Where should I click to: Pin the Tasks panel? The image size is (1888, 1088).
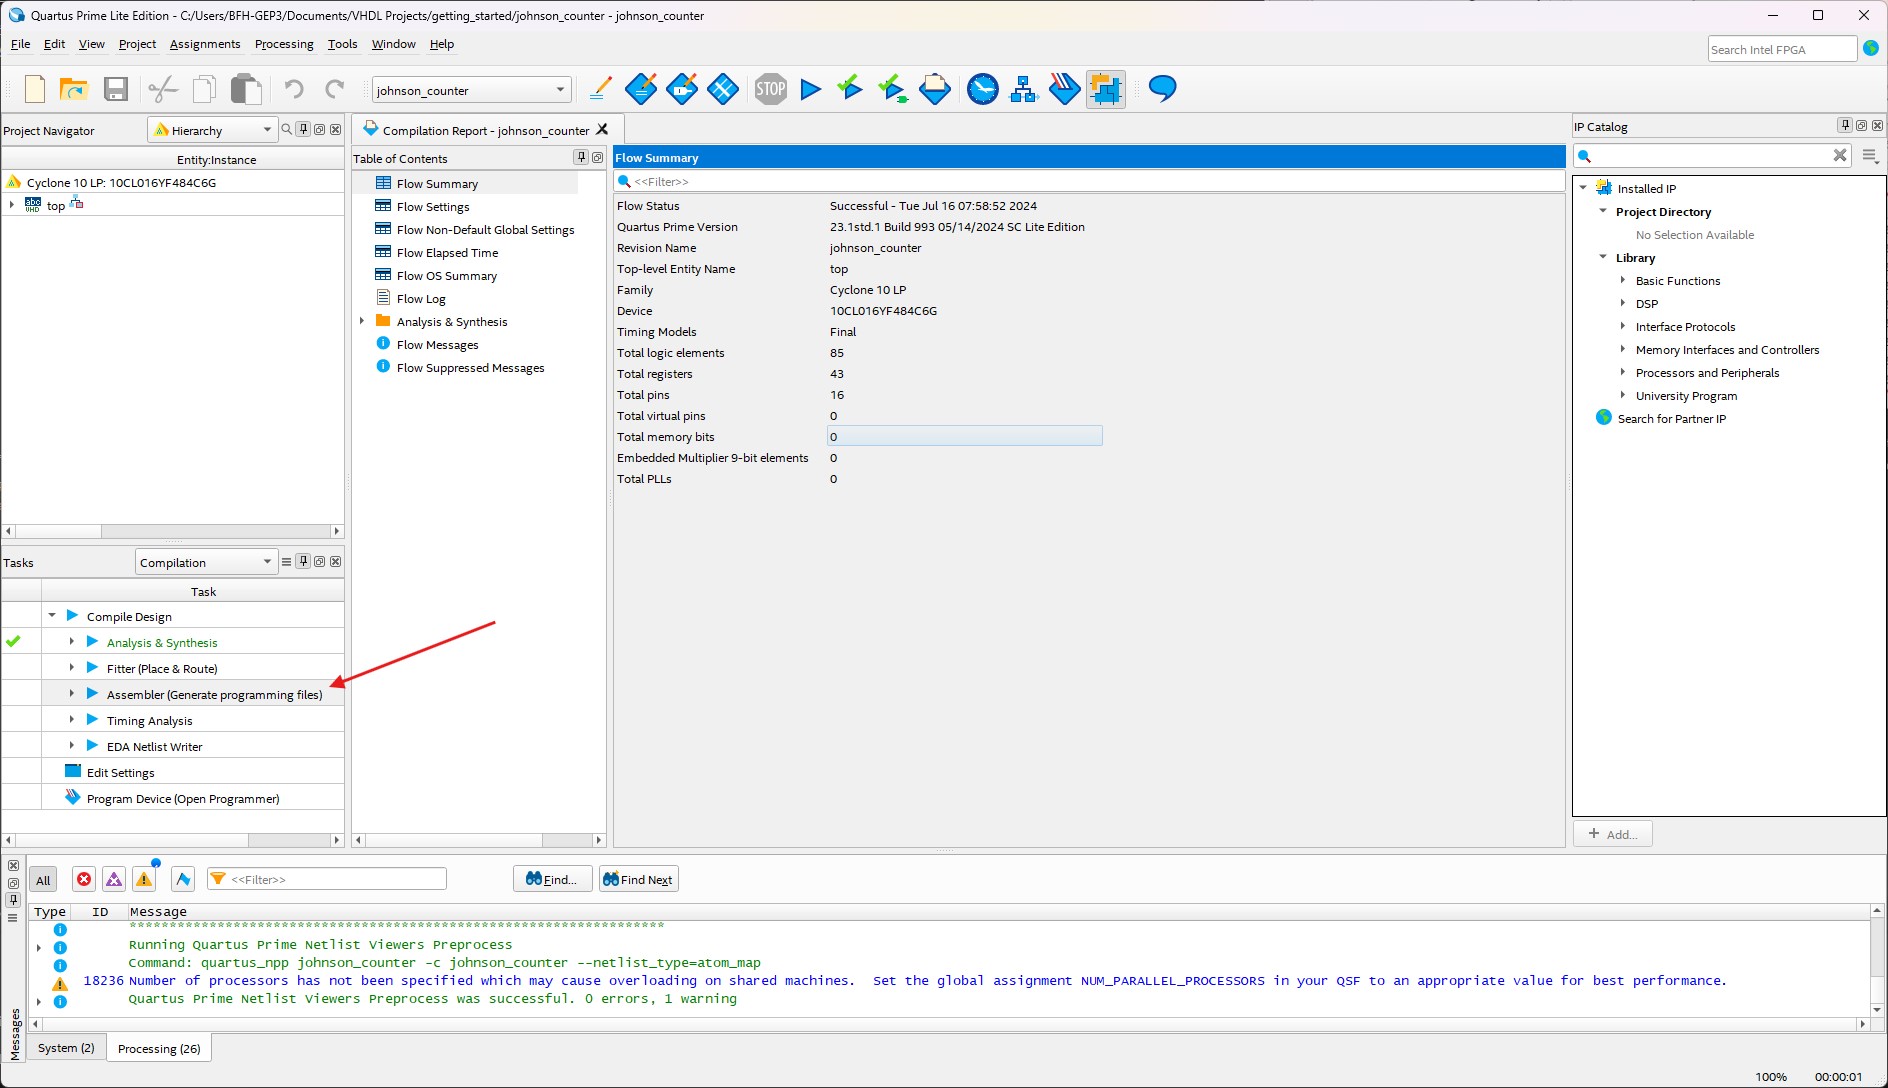(x=303, y=561)
